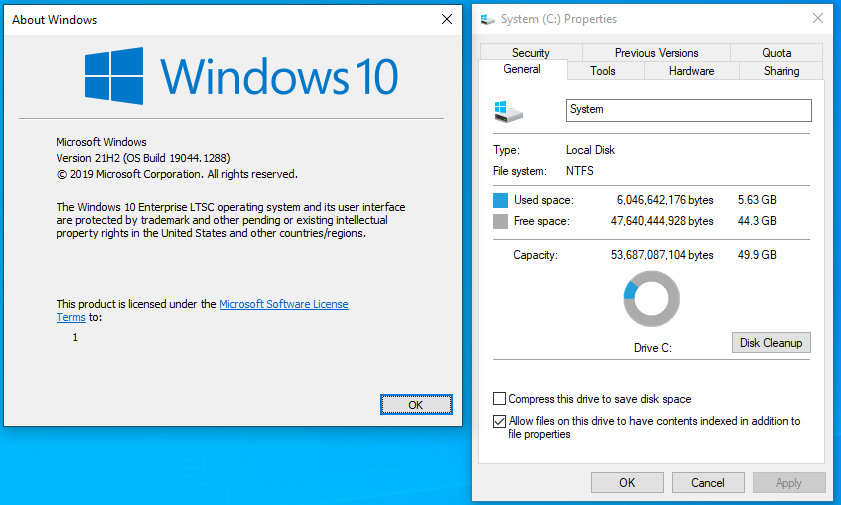The image size is (841, 505).
Task: Uncheck Allow files on this drive to be indexed
Action: tap(499, 421)
